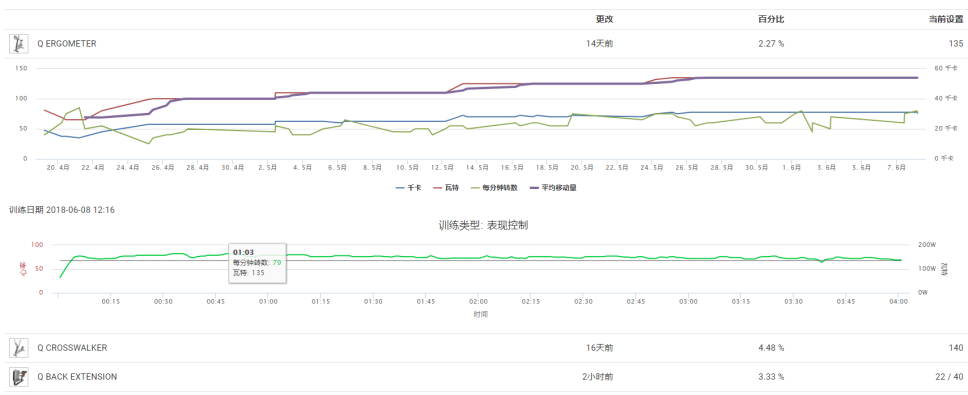Click the 14. 5月 date axis label
The height and width of the screenshot is (395, 968).
[x=477, y=168]
